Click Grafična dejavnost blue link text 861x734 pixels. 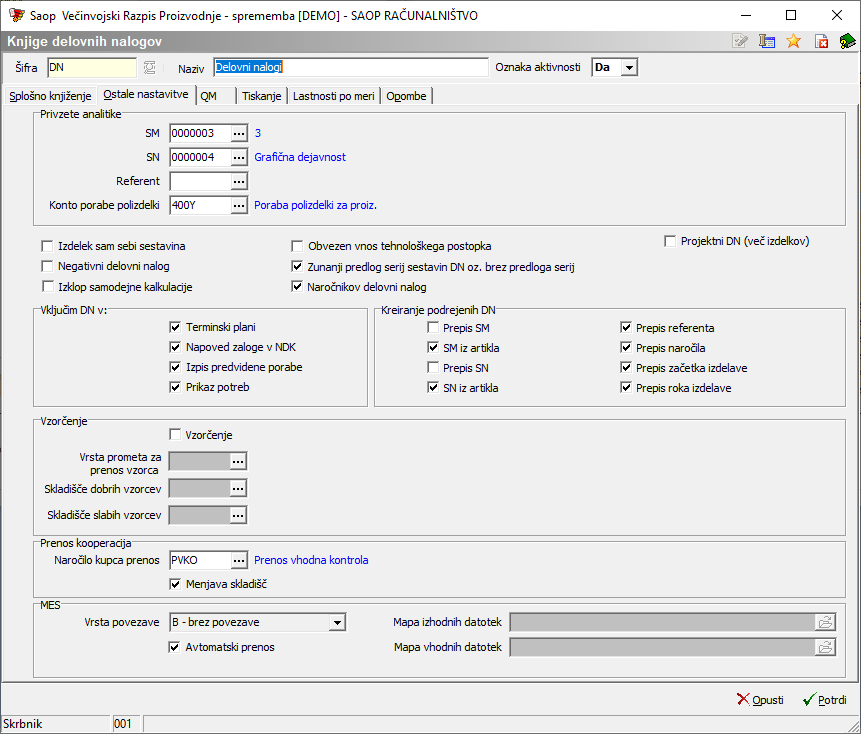[300, 158]
